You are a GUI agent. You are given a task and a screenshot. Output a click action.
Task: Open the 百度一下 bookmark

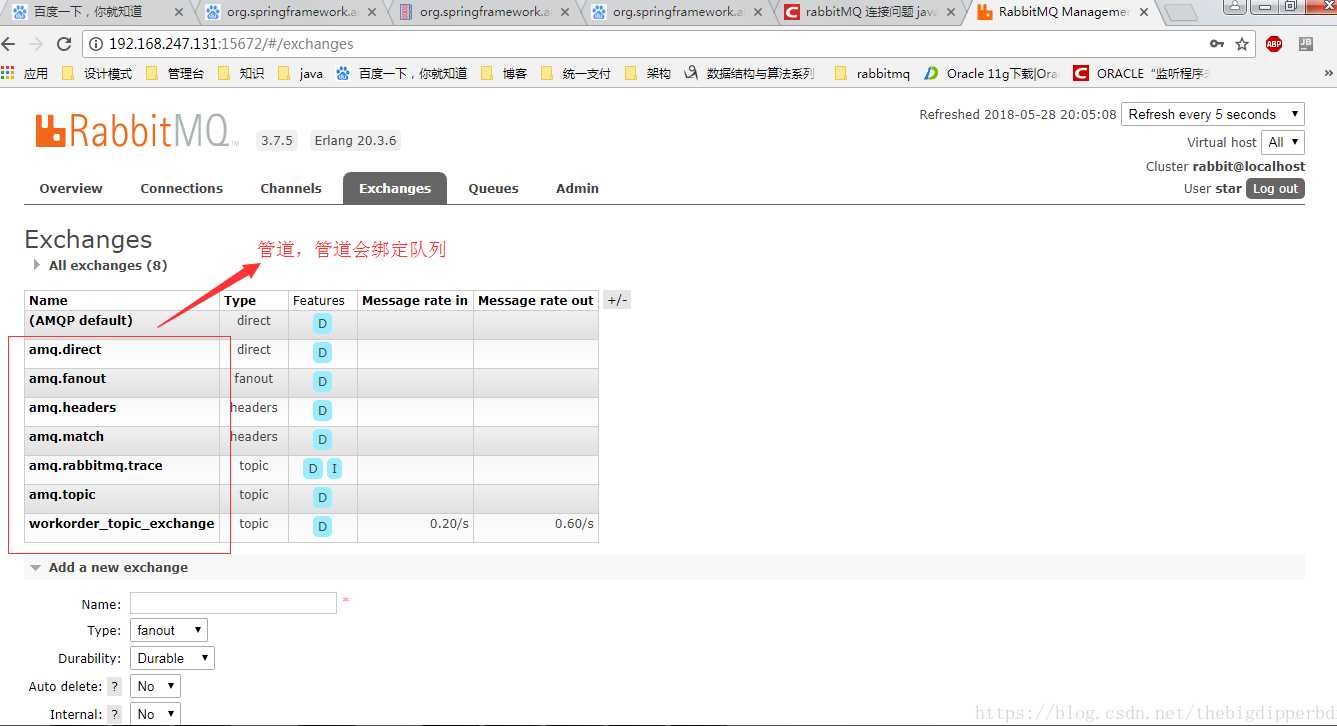pyautogui.click(x=402, y=73)
